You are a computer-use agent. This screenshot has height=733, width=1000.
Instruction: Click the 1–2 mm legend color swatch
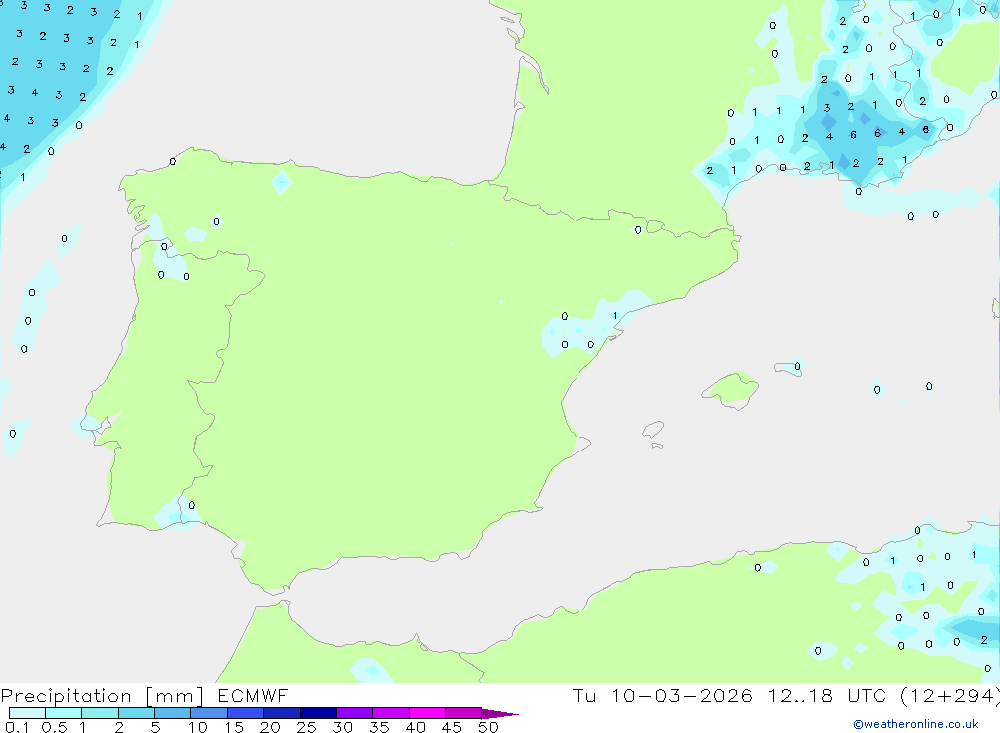(x=99, y=713)
